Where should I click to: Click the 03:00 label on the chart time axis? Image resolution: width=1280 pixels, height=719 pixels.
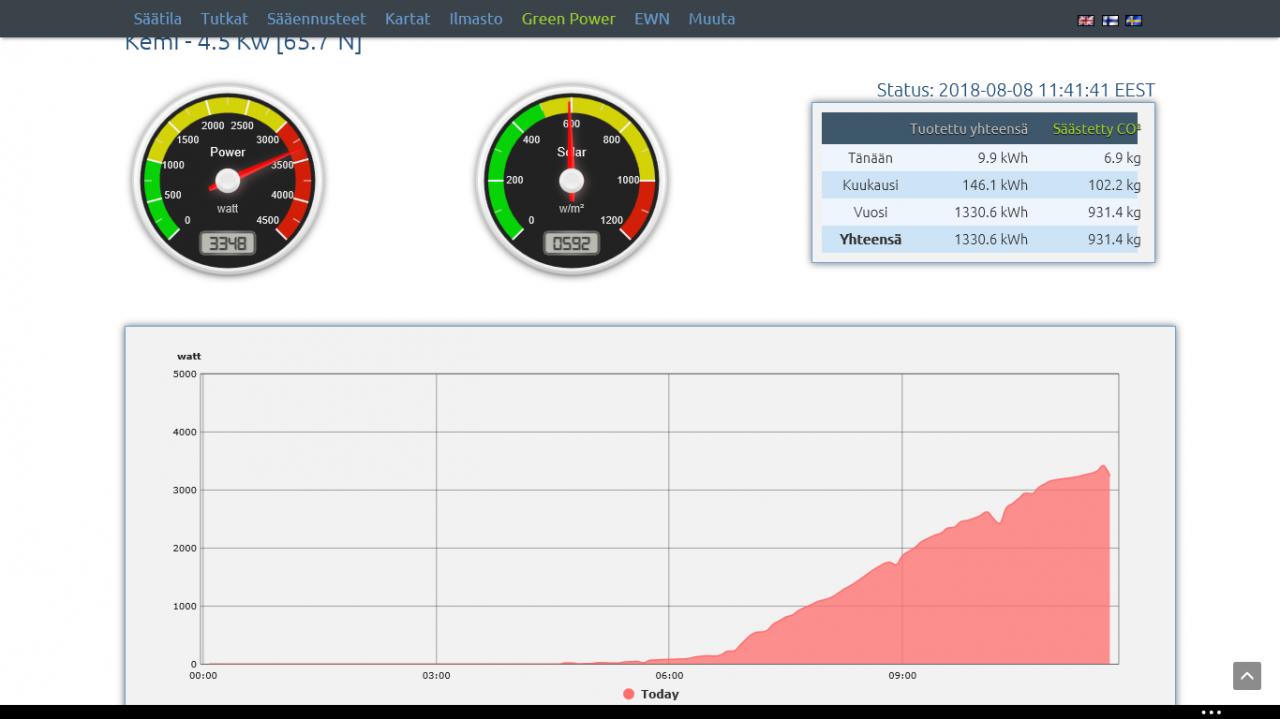pos(436,676)
